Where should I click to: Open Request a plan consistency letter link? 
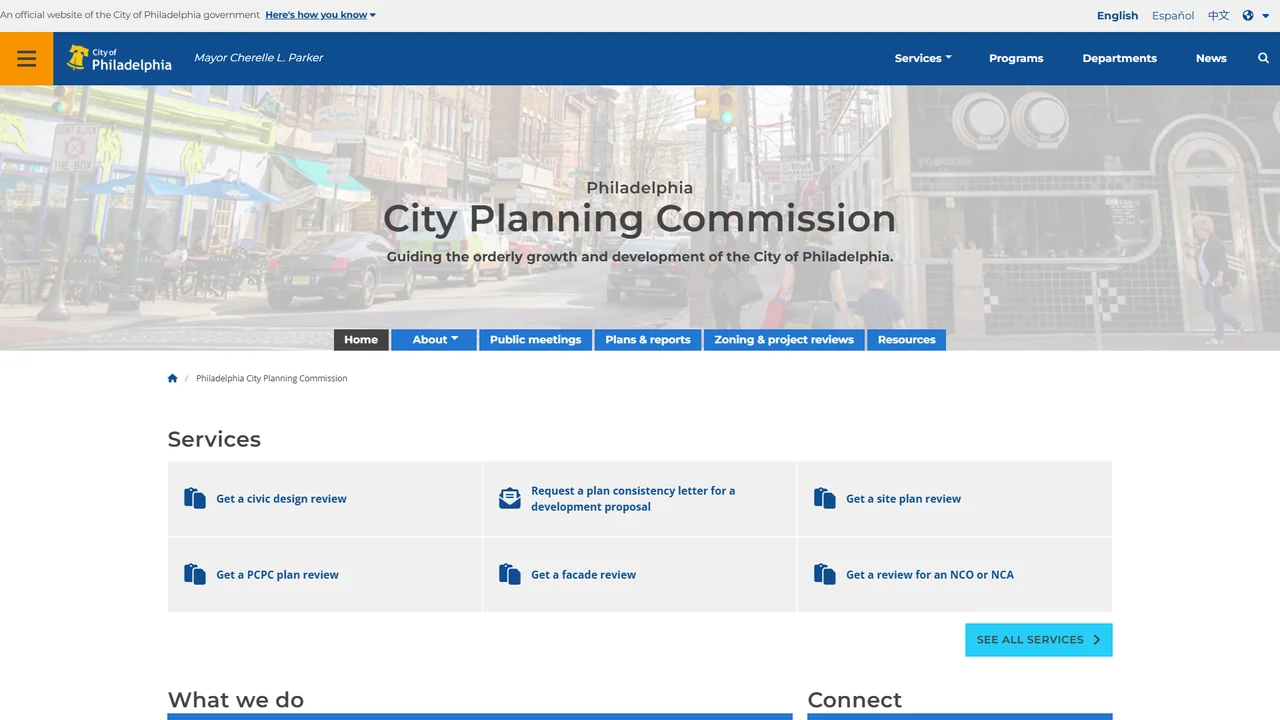pos(633,499)
